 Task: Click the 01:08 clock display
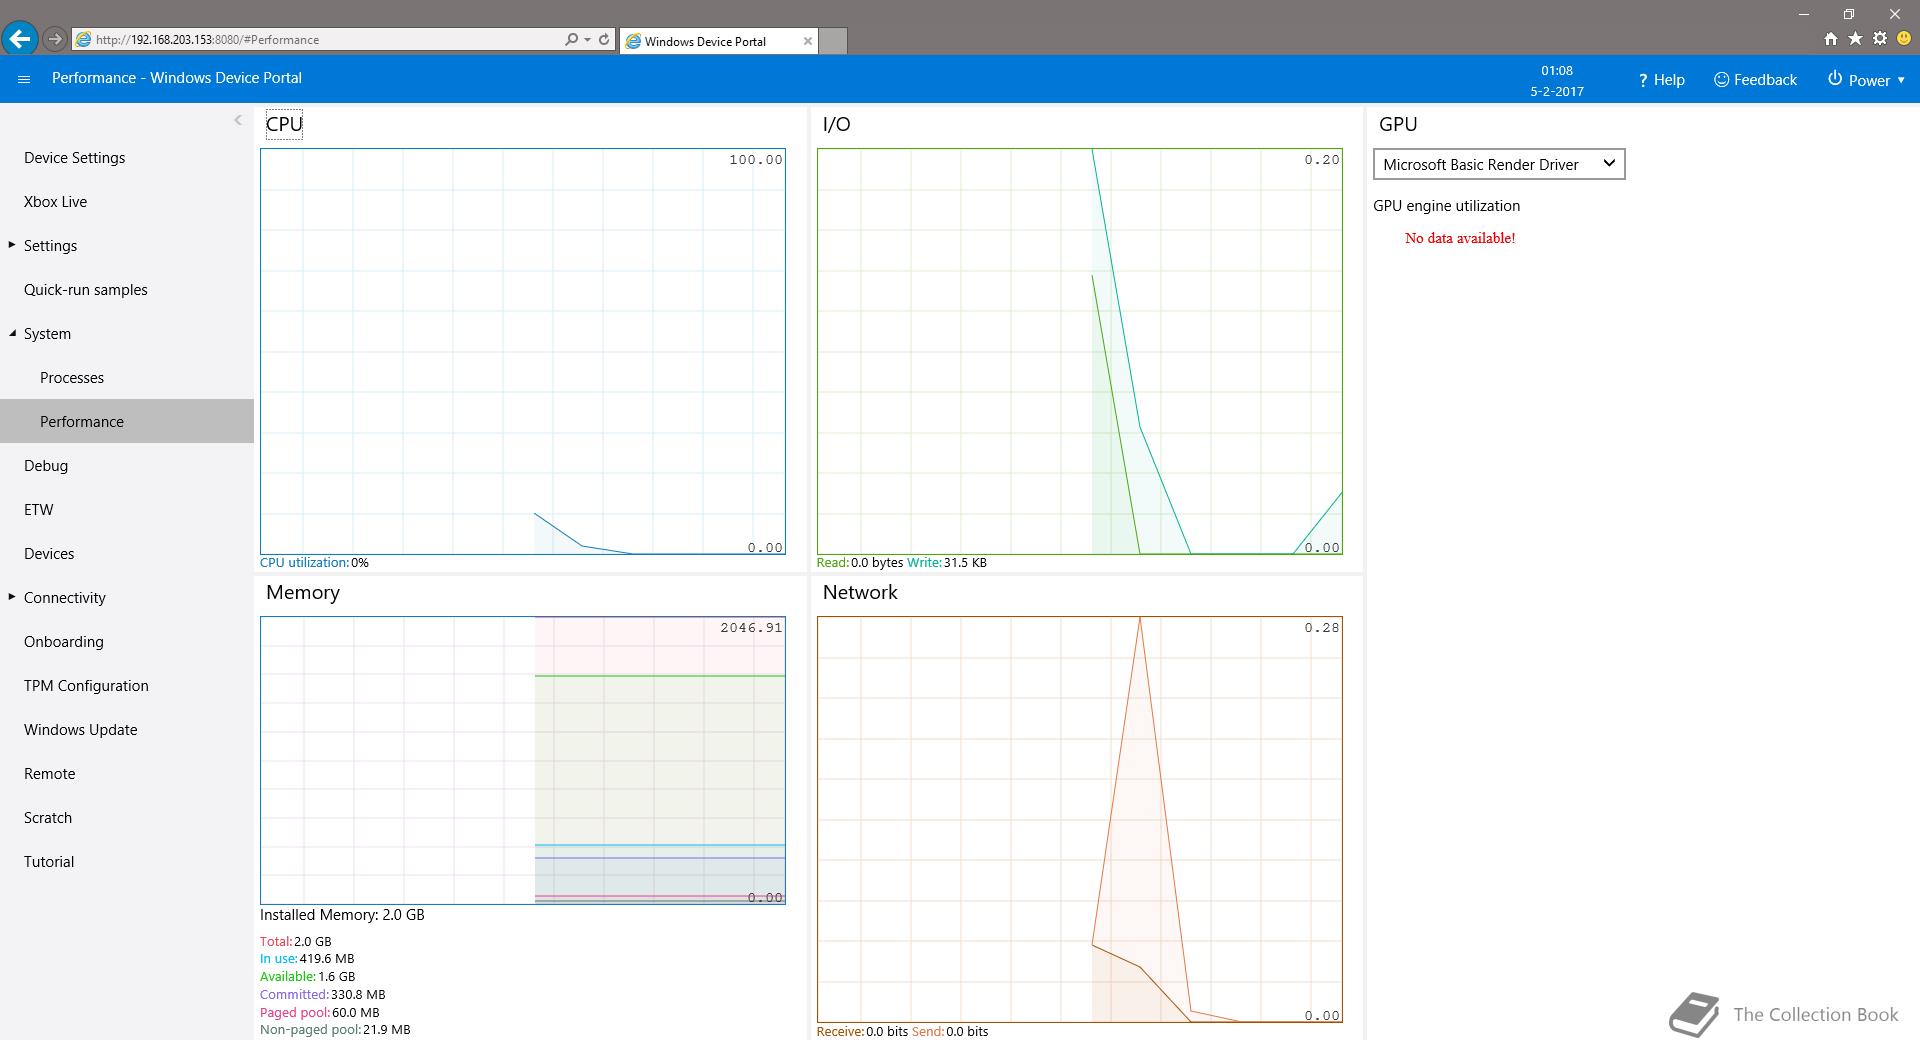[x=1557, y=71]
